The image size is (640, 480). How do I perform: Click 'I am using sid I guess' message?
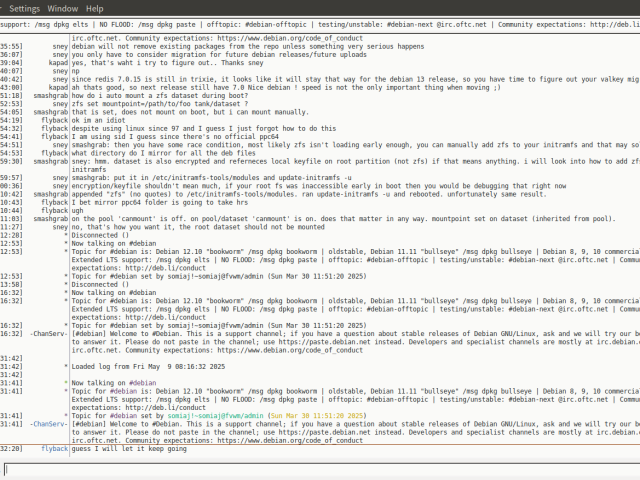click(175, 137)
